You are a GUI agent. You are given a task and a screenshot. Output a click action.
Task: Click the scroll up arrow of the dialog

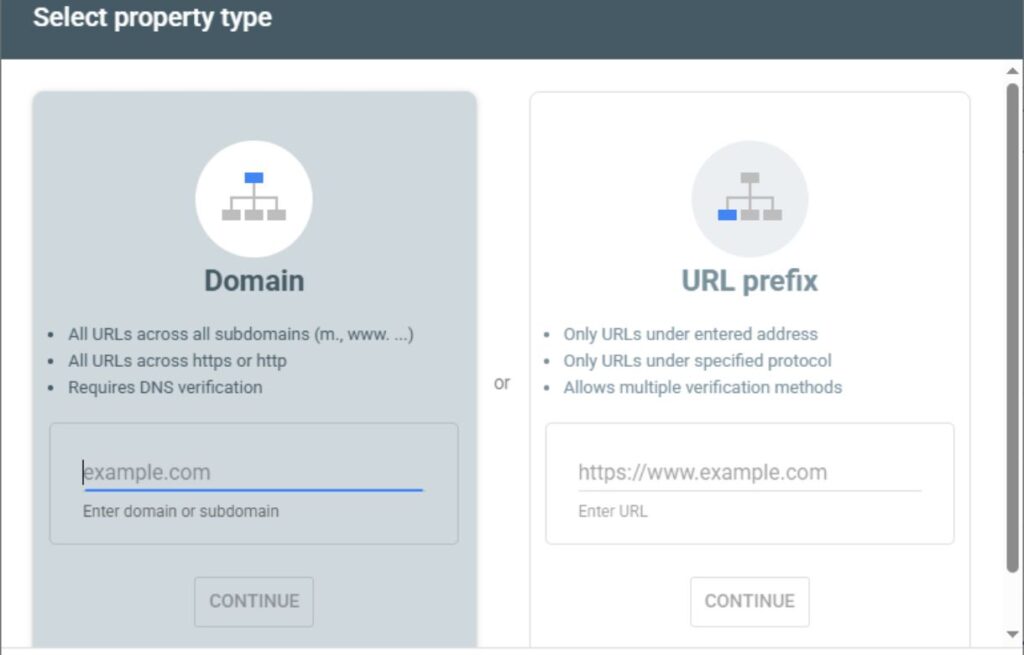(1012, 71)
